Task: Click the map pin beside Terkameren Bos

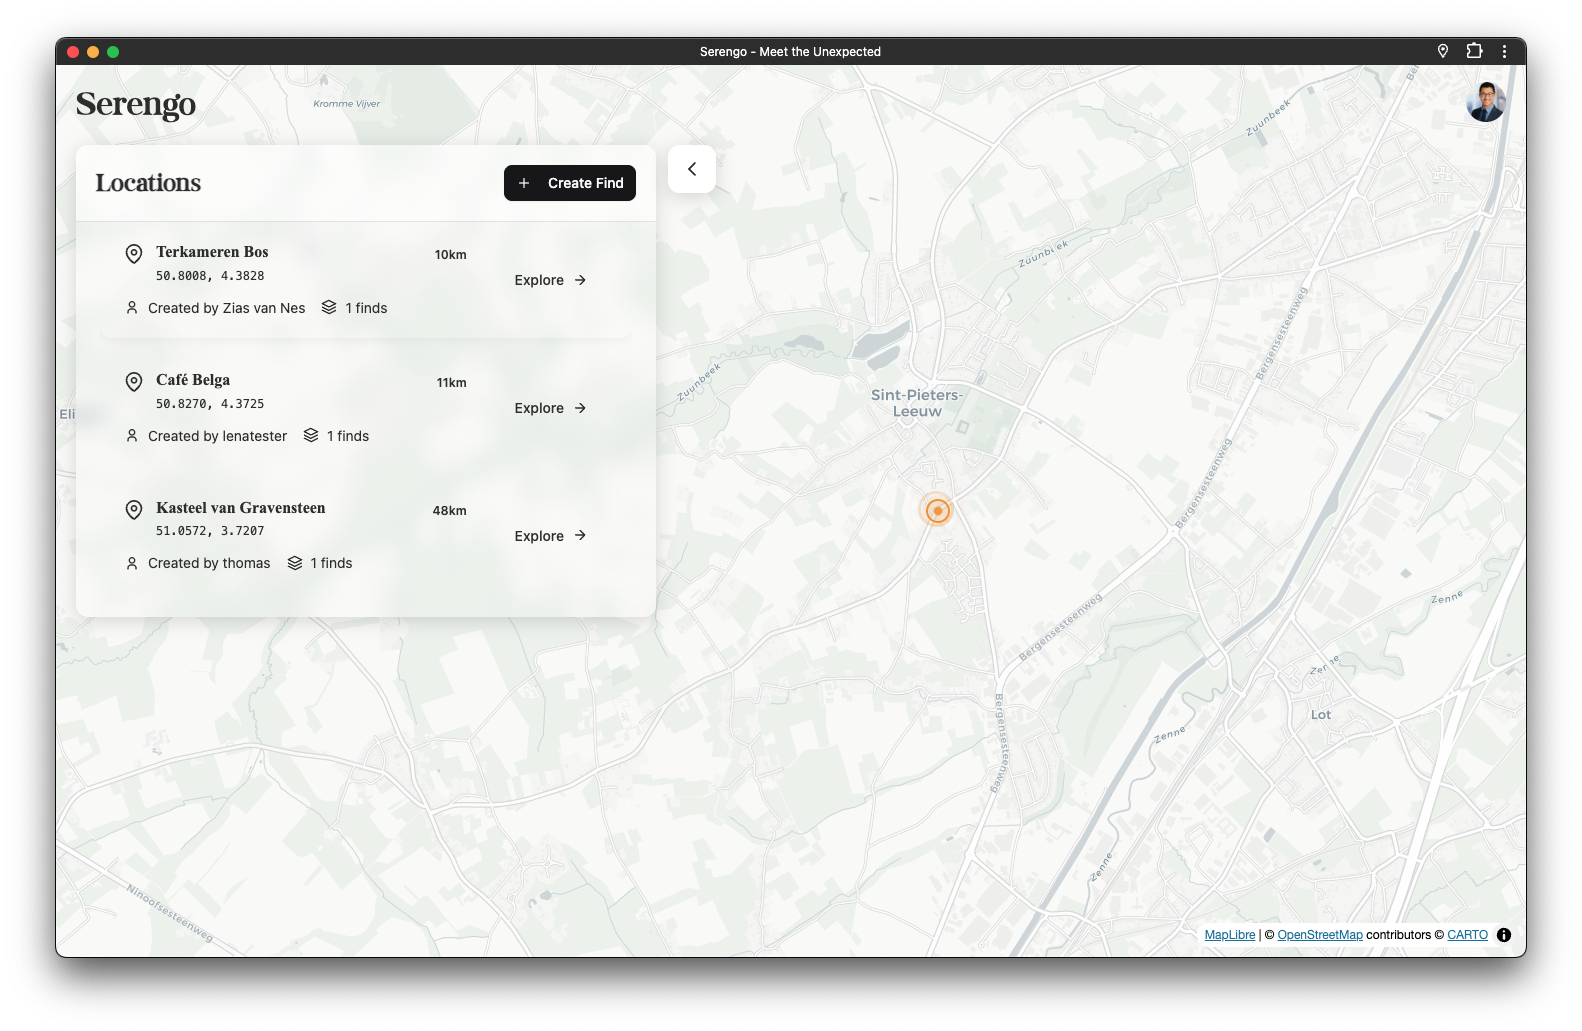Action: point(134,254)
